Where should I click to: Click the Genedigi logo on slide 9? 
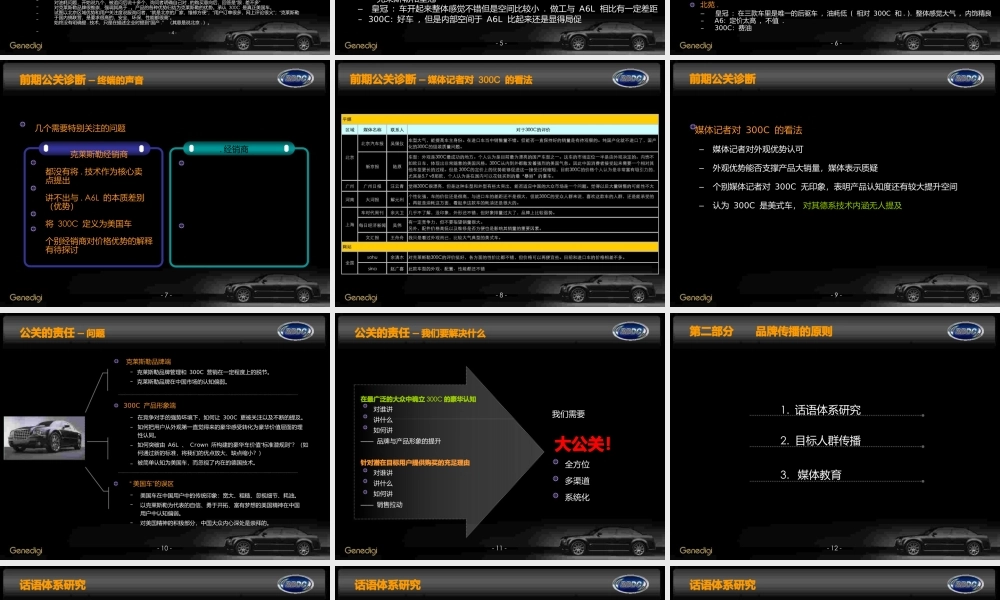[695, 298]
